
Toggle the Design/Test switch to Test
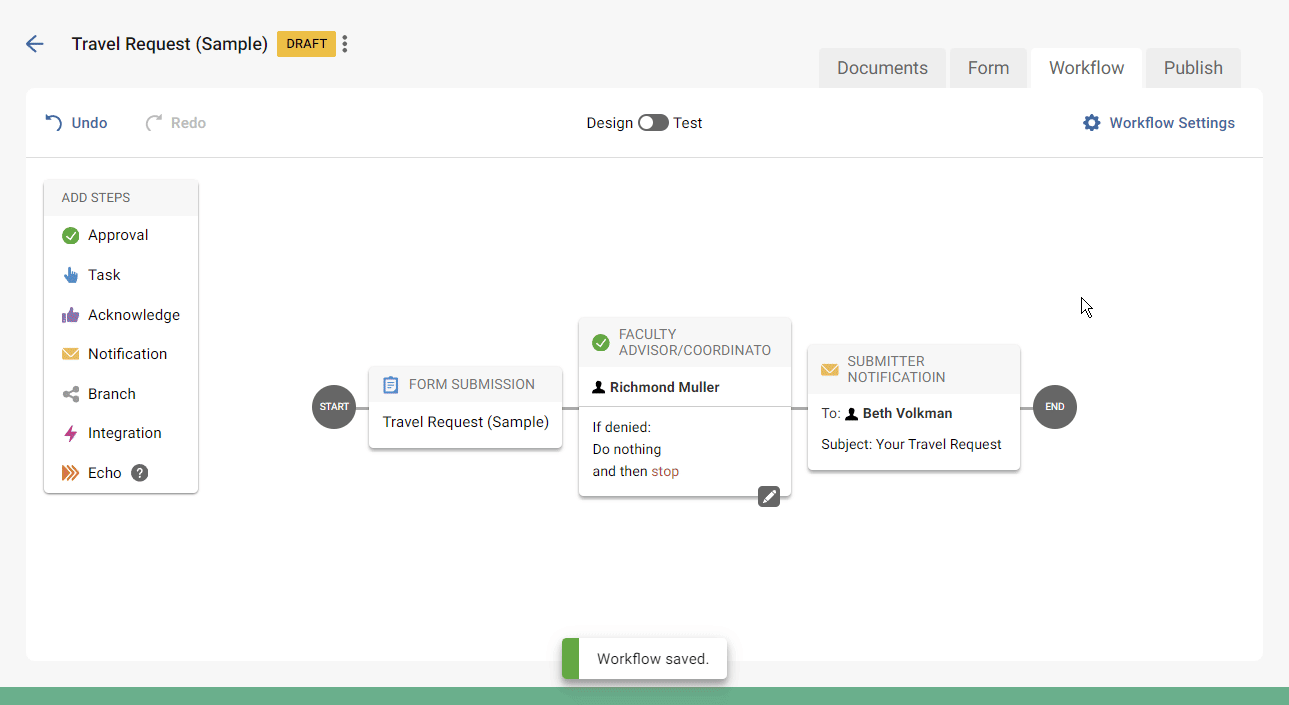click(x=651, y=122)
